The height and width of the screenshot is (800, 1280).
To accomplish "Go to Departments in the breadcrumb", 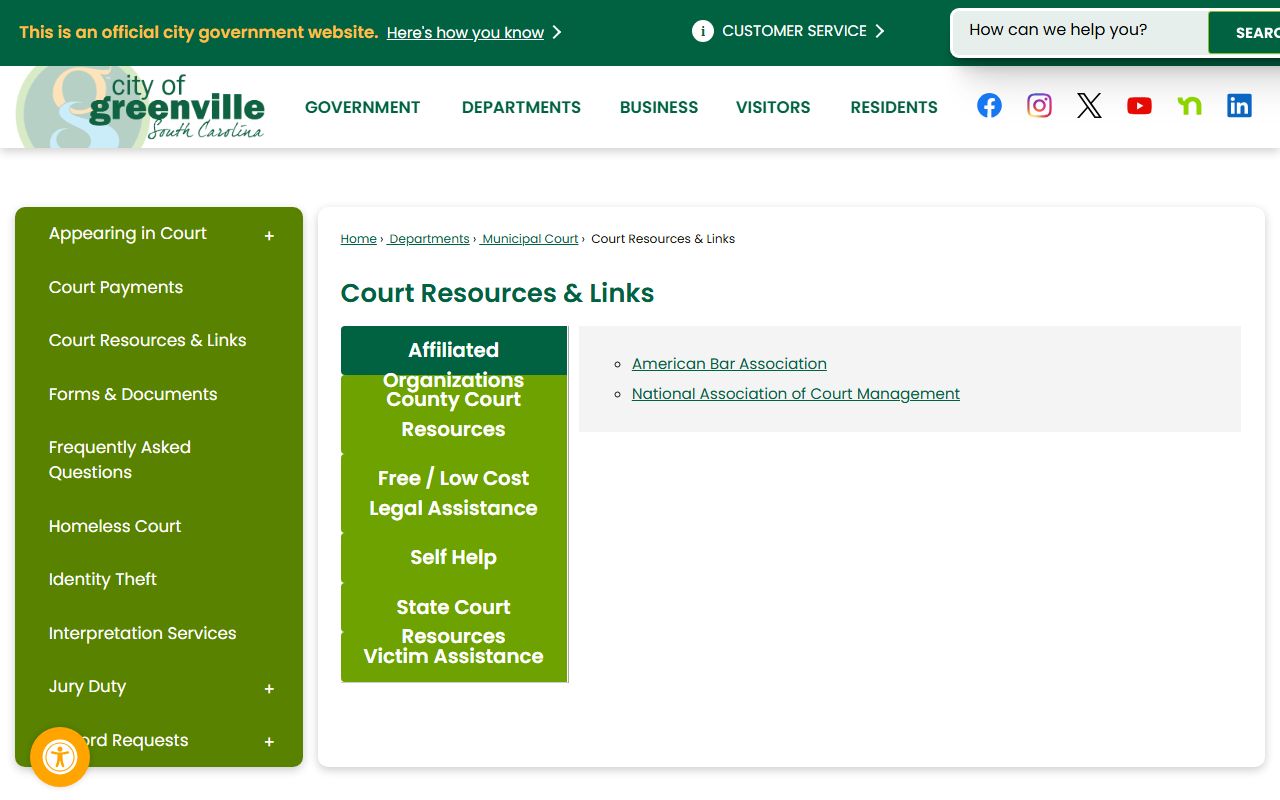I will 428,239.
